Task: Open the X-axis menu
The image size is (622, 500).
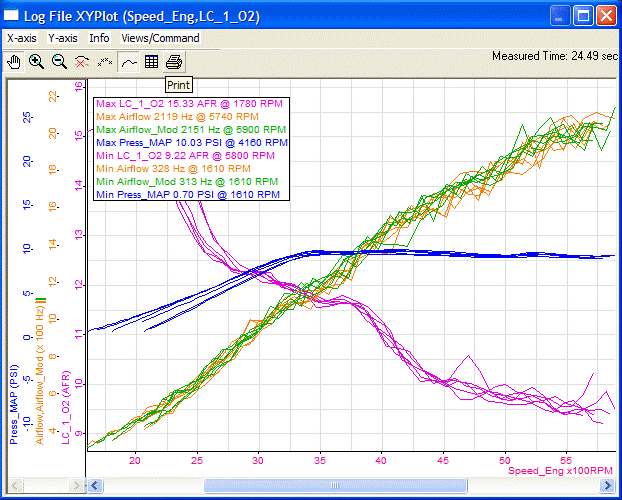Action: point(22,38)
